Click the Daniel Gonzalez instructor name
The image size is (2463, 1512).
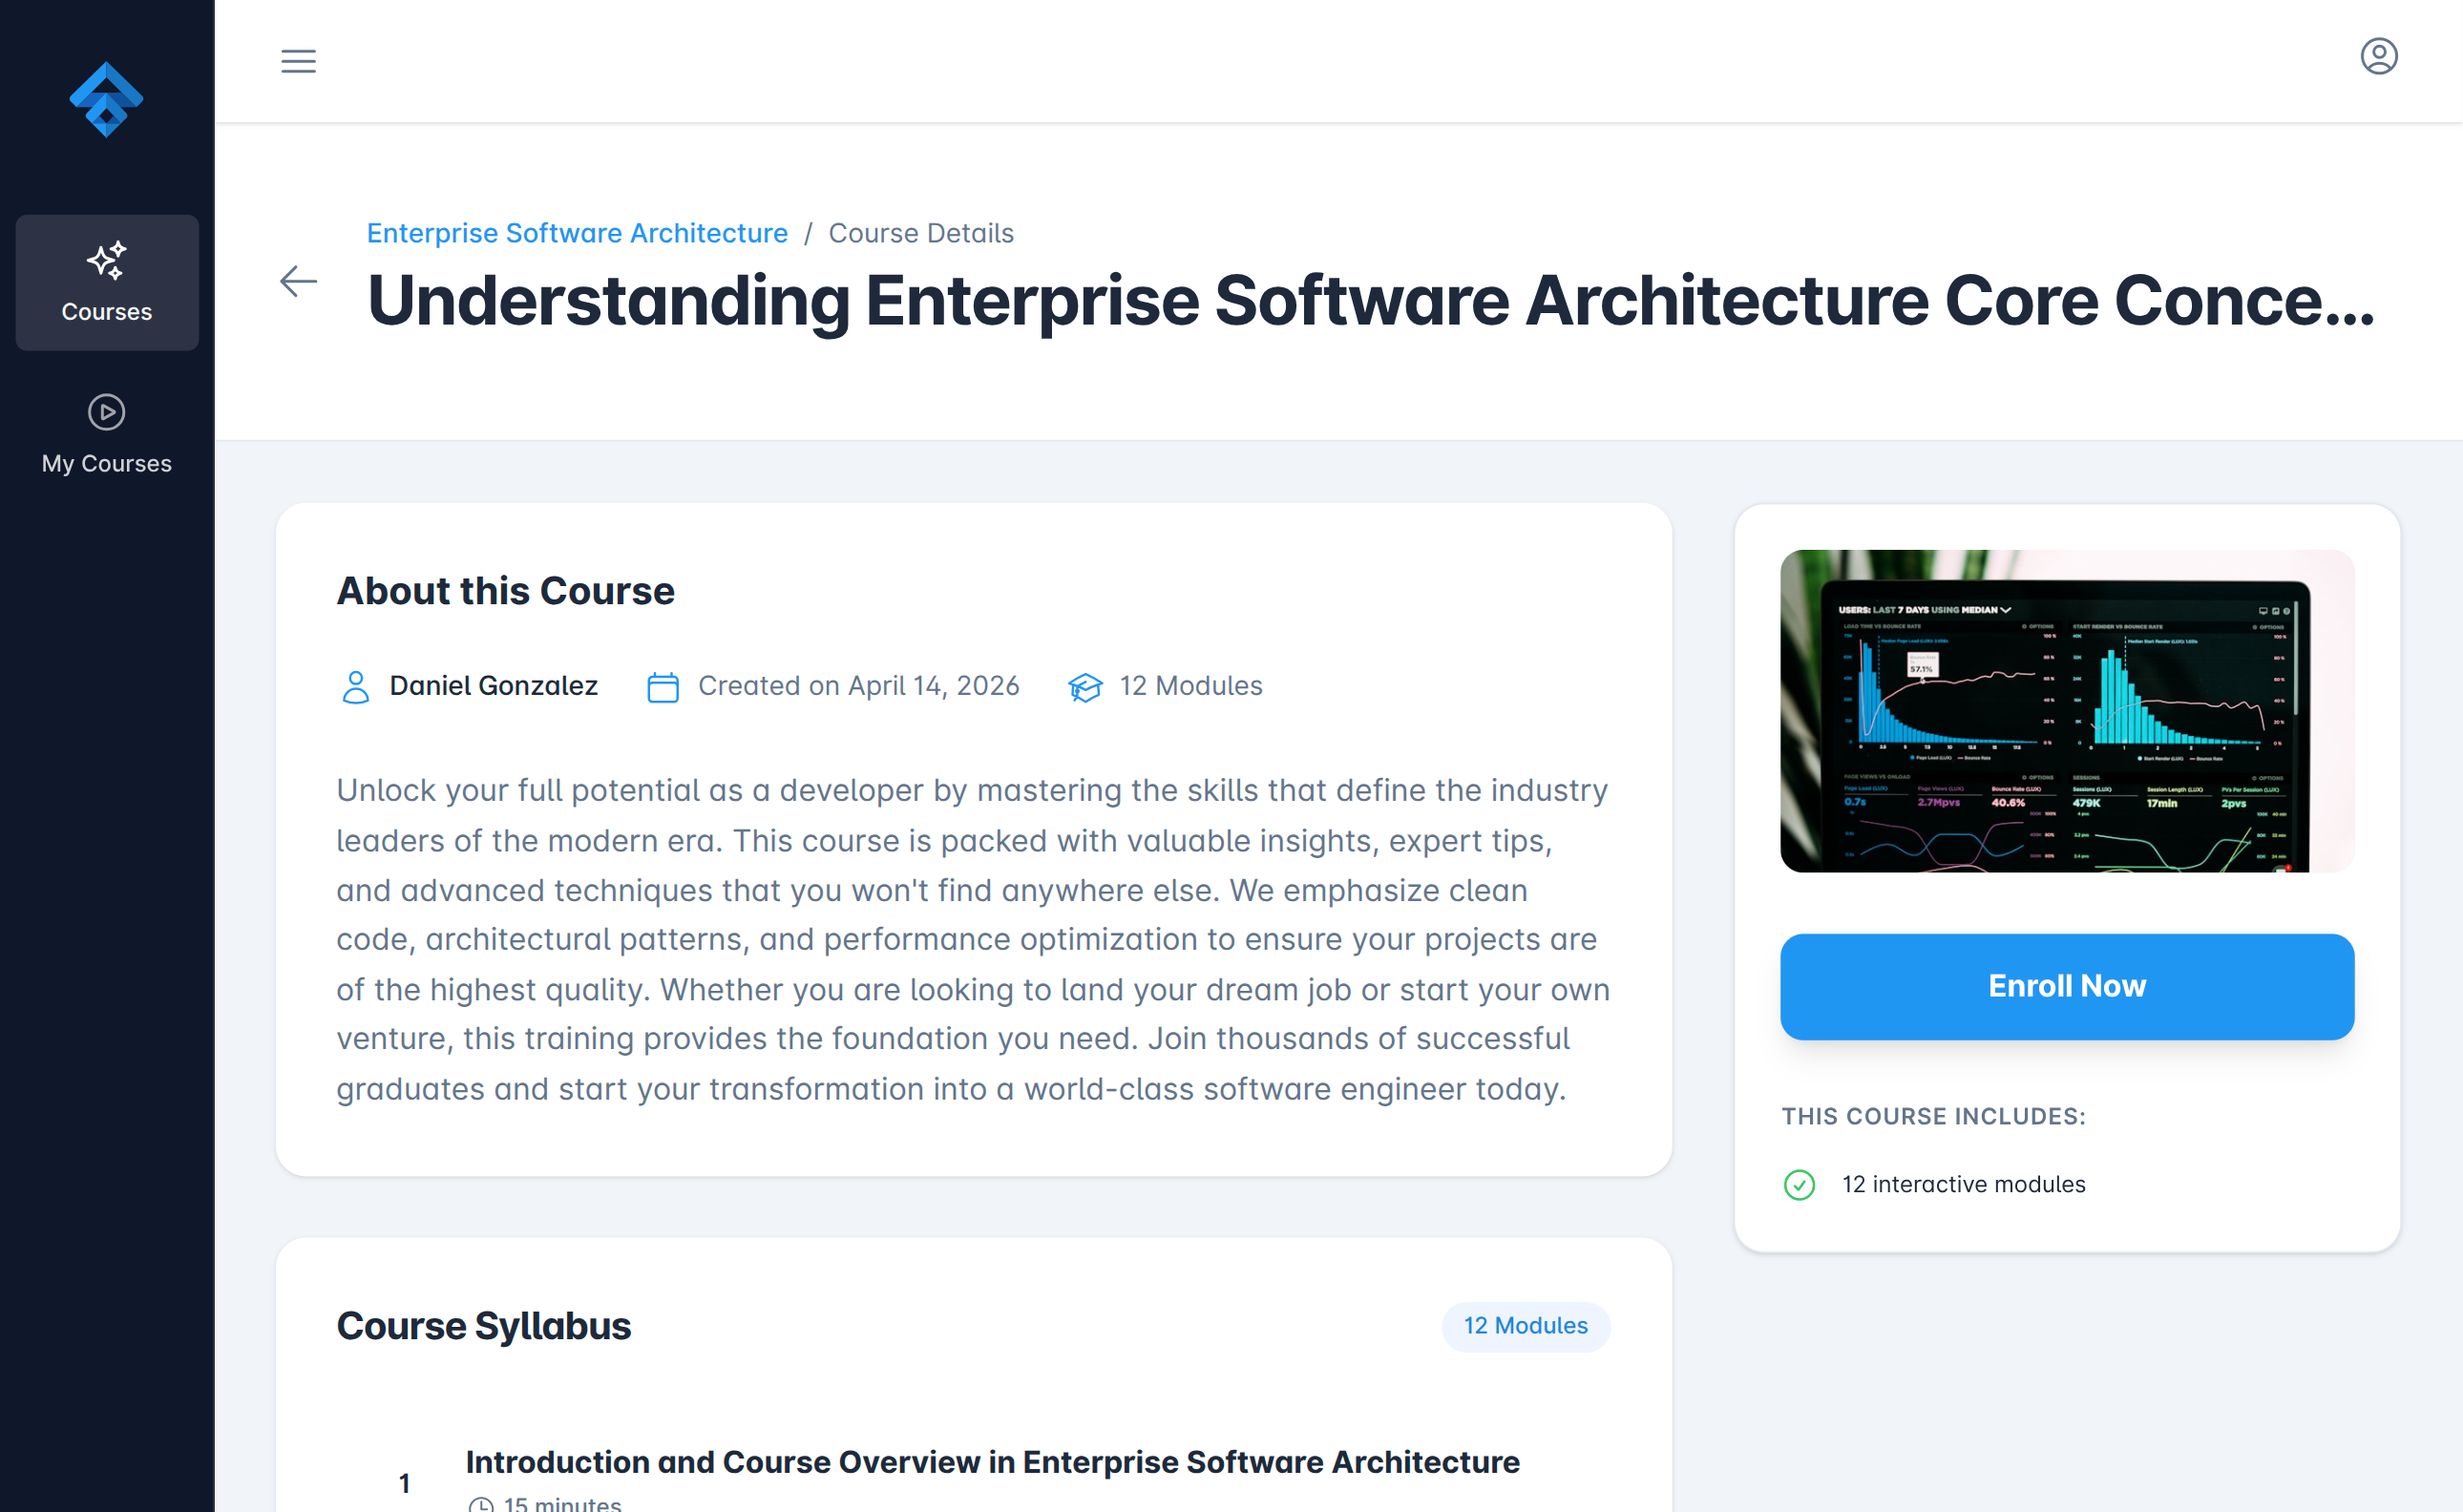tap(494, 686)
